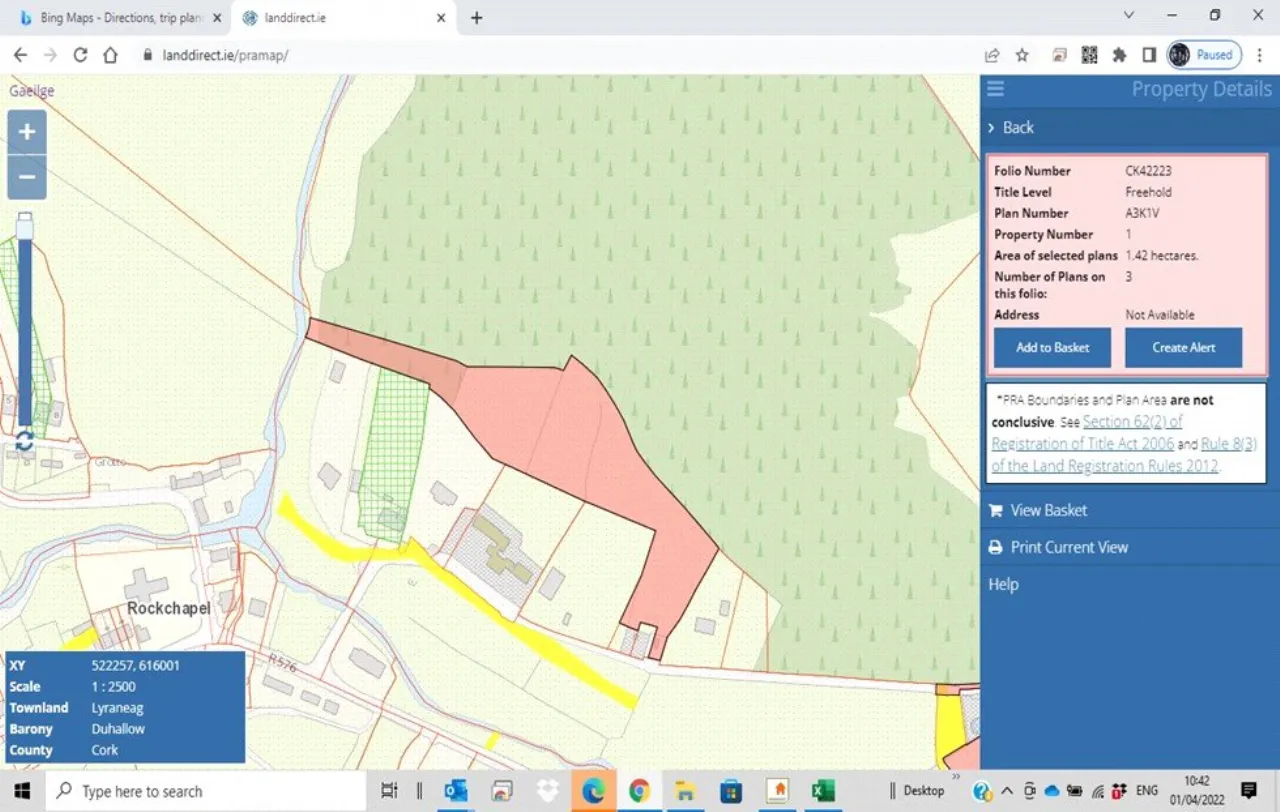Open Excel from the Windows taskbar
Viewport: 1280px width, 812px height.
(x=823, y=791)
